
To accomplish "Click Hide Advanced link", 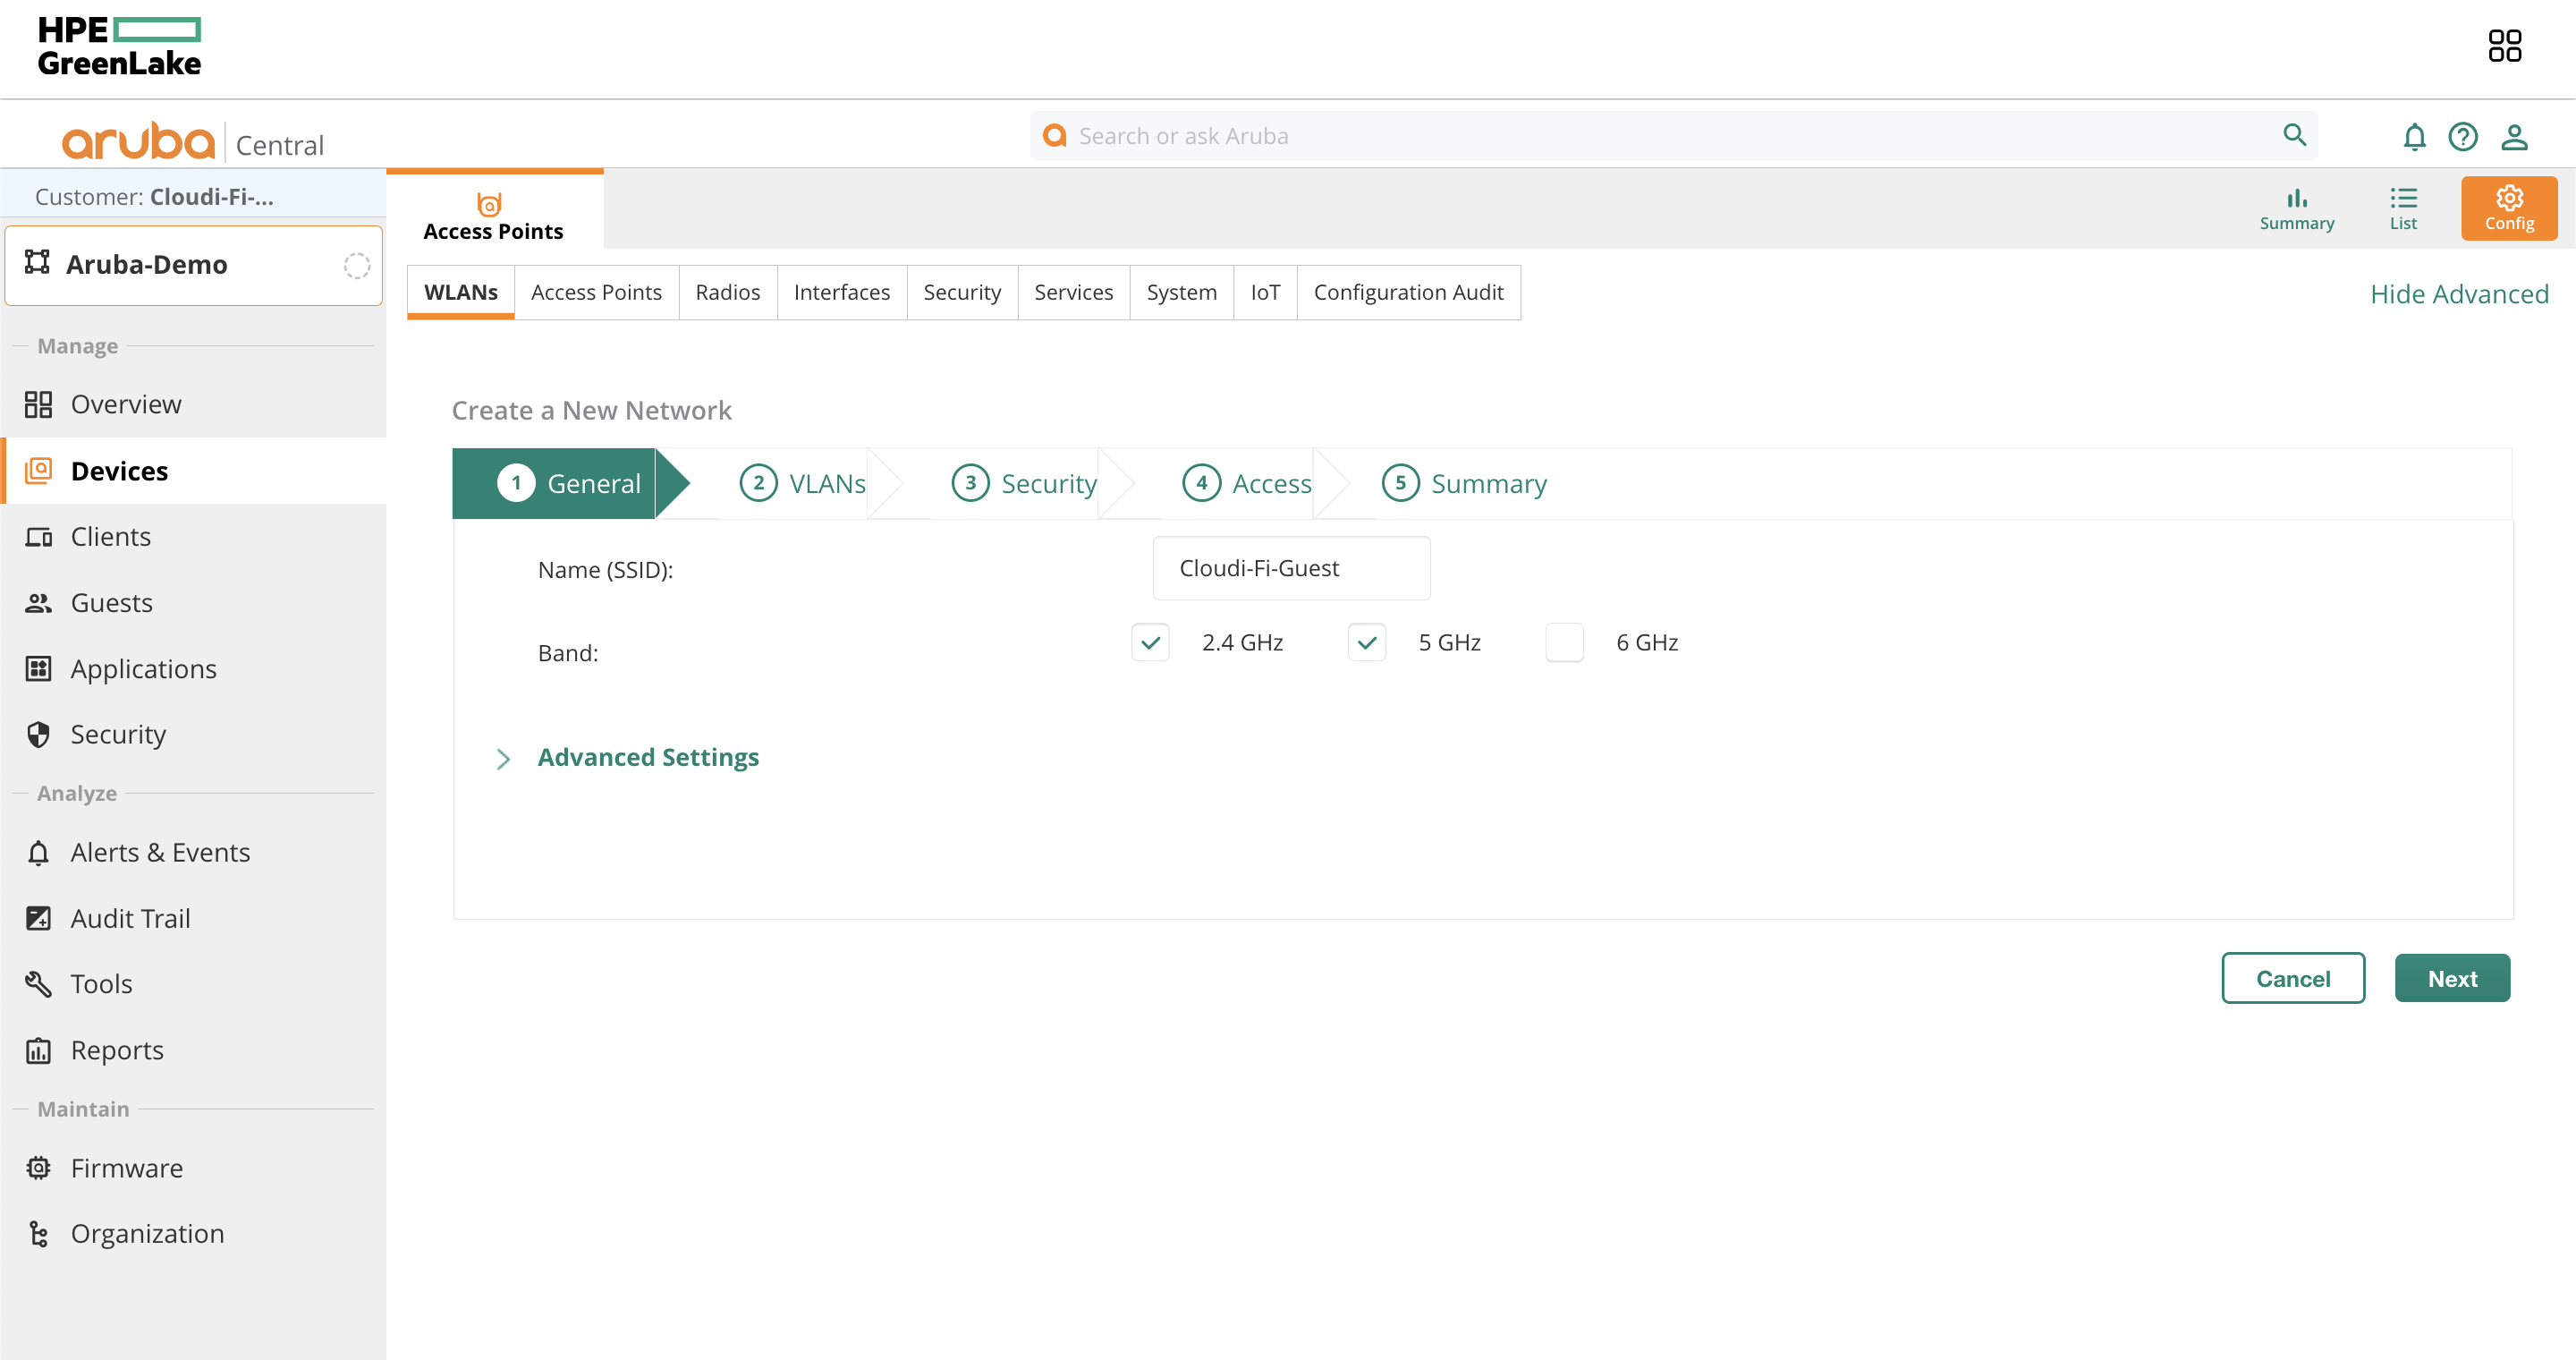I will tap(2460, 293).
